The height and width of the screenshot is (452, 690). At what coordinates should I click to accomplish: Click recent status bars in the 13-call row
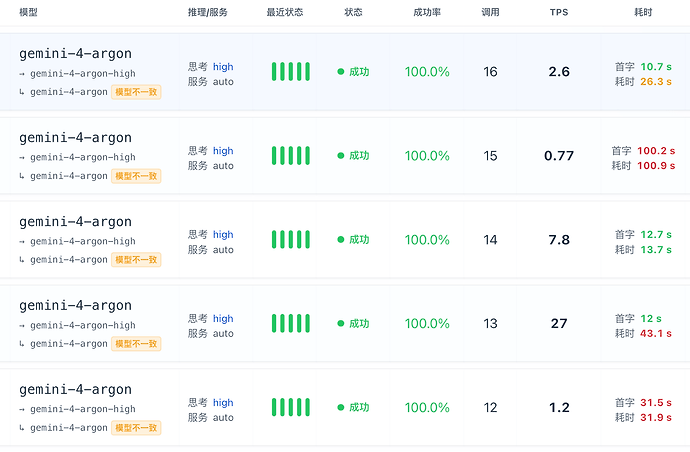(290, 323)
